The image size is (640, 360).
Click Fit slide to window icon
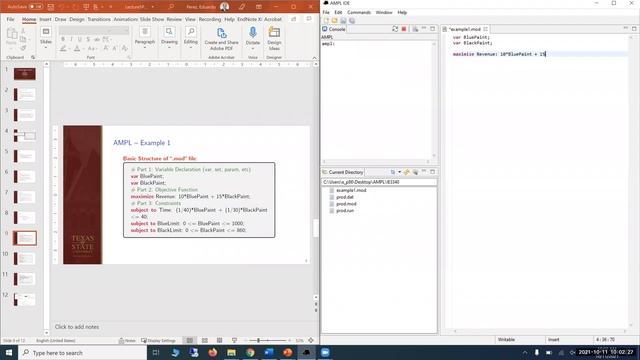pyautogui.click(x=311, y=340)
